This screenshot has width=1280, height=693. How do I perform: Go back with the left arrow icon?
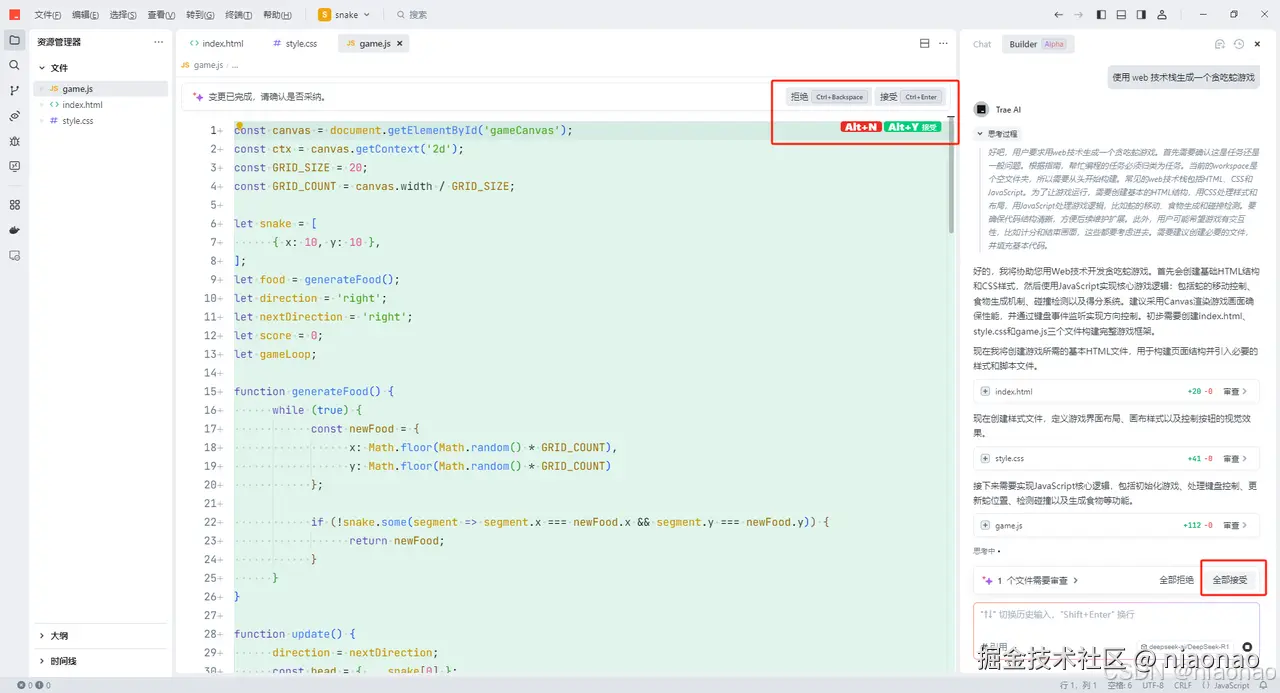pos(1059,15)
